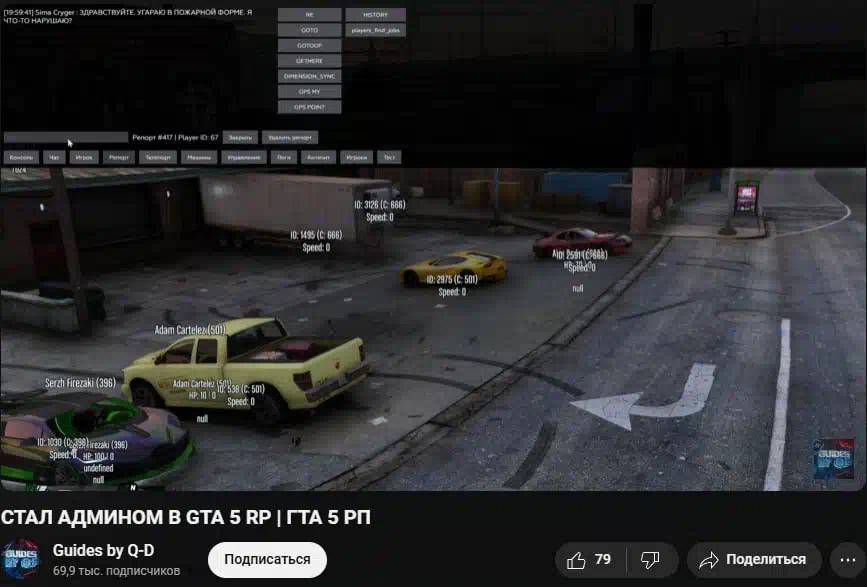Click the DIMENSION_SYNC button

click(x=310, y=76)
